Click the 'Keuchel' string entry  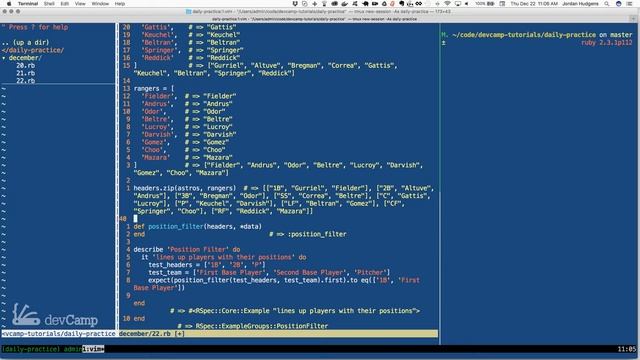(158, 35)
